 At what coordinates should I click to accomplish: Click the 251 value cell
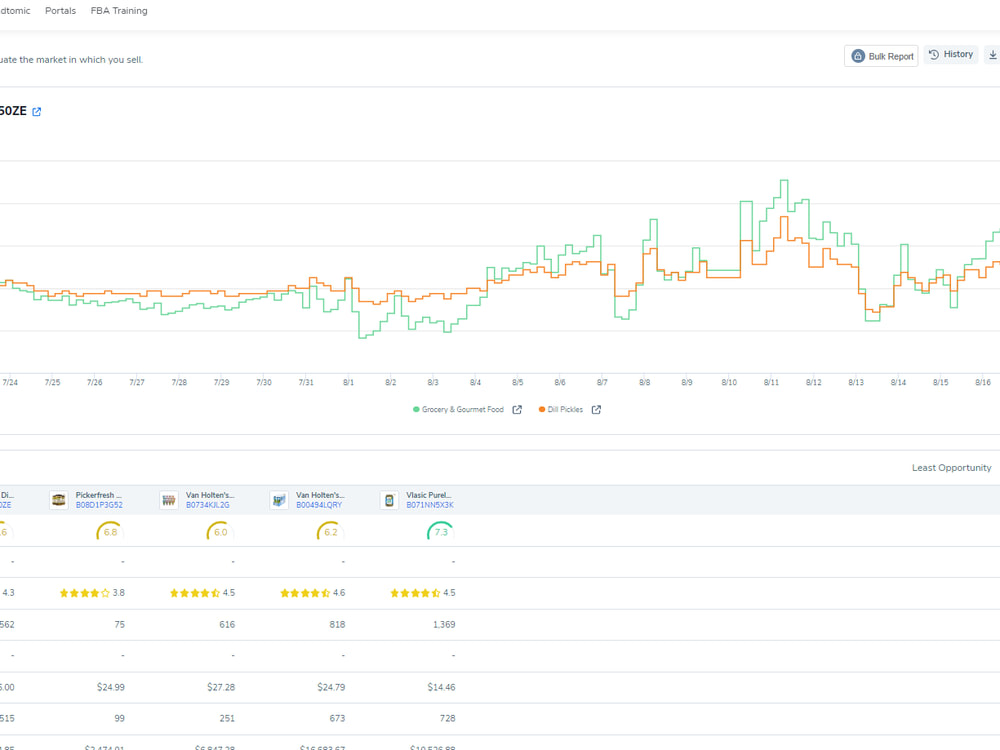click(x=227, y=718)
